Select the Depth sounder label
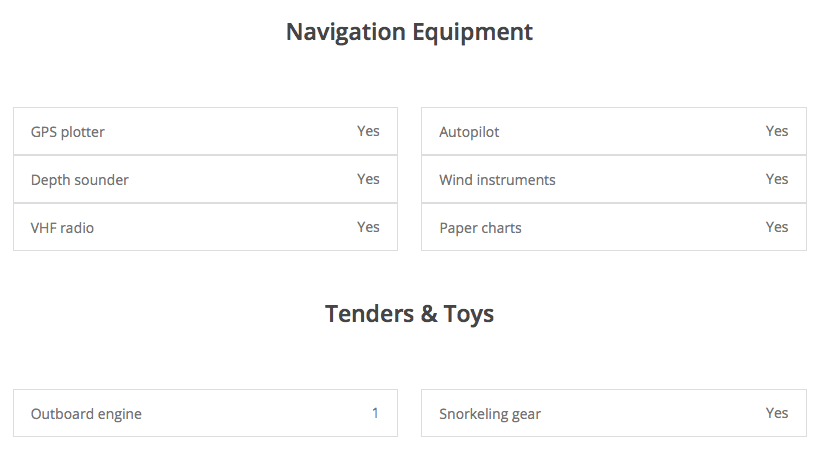 pos(79,180)
